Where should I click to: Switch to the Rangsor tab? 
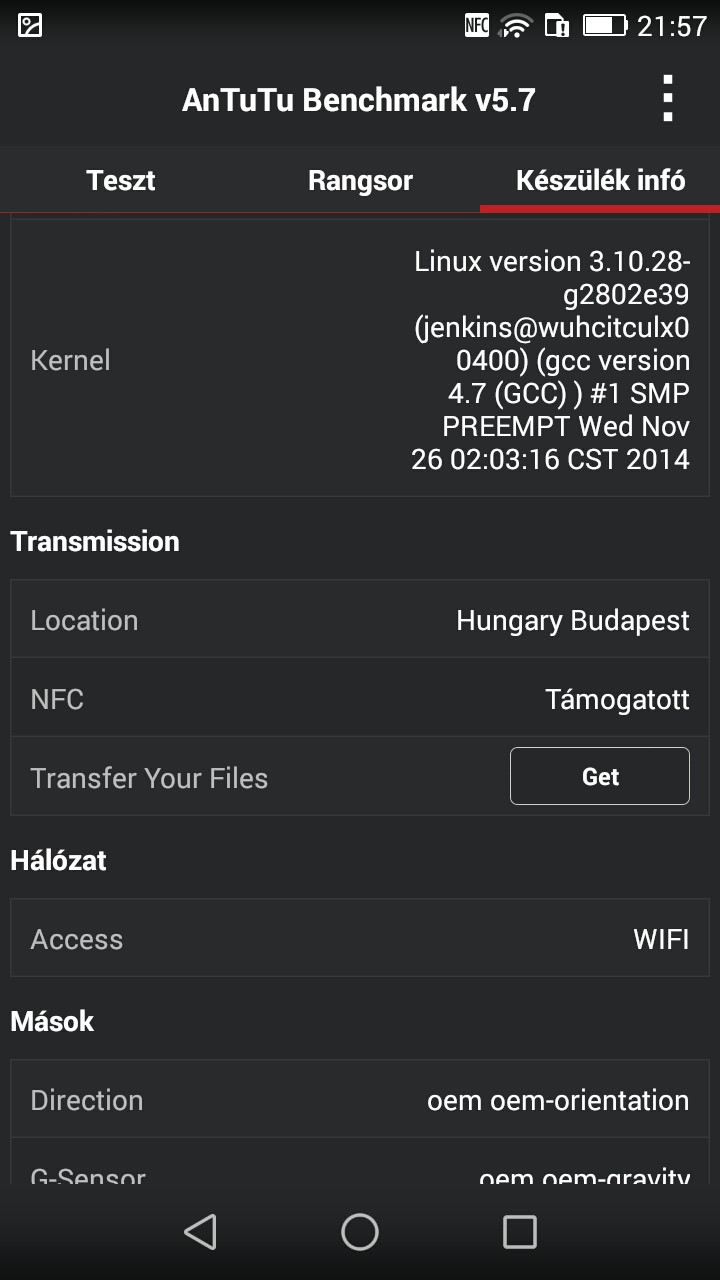tap(360, 181)
